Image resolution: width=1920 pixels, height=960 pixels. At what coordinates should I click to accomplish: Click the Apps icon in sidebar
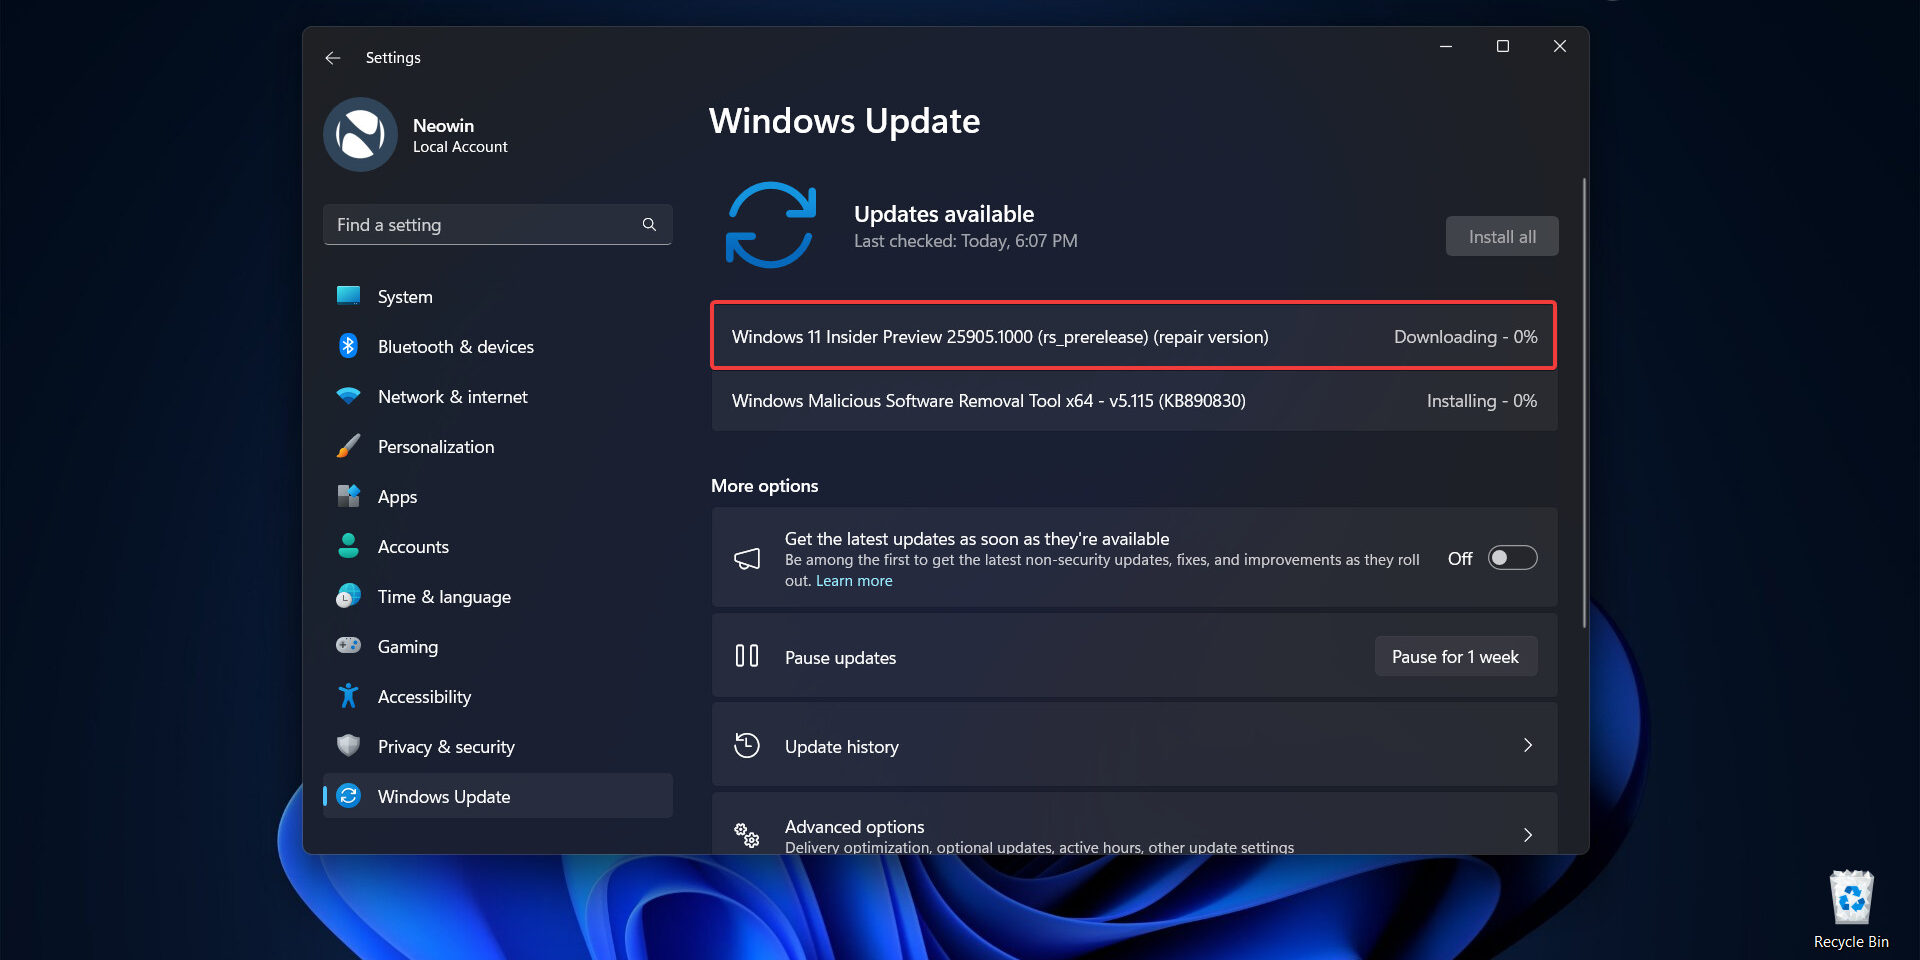[348, 496]
